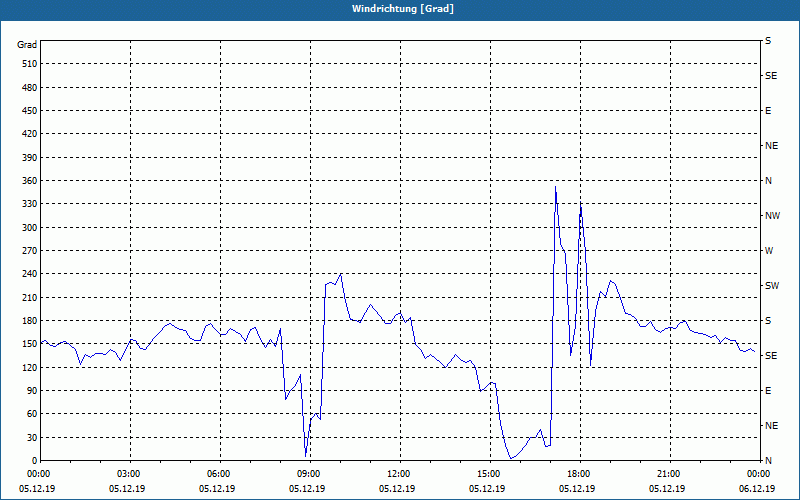Click the '05.12.19' date under '18:00'
The image size is (800, 500).
pyautogui.click(x=577, y=489)
